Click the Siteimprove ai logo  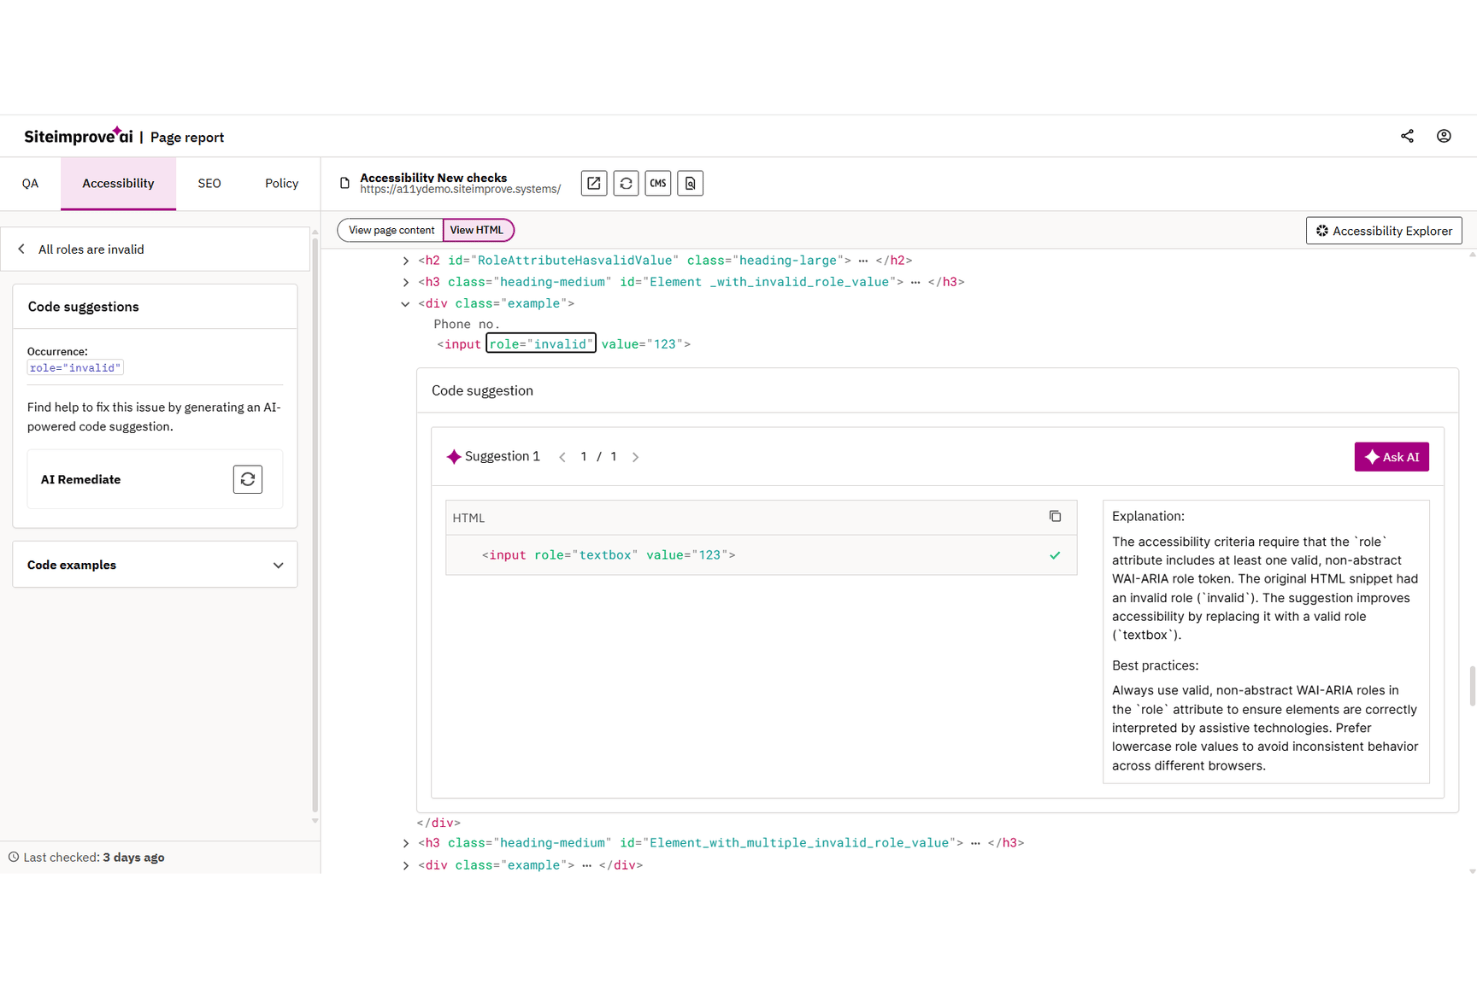[x=78, y=136]
